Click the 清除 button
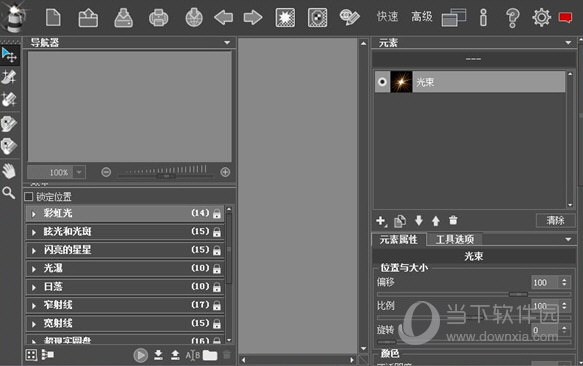583x366 pixels. (555, 221)
